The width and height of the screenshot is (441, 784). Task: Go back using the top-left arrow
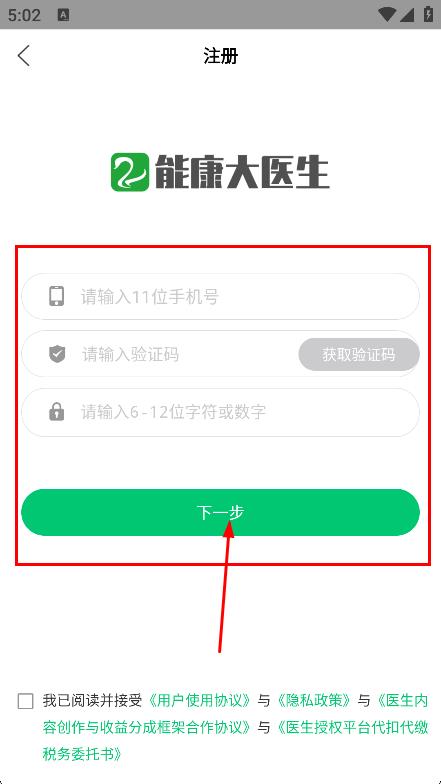pos(24,56)
